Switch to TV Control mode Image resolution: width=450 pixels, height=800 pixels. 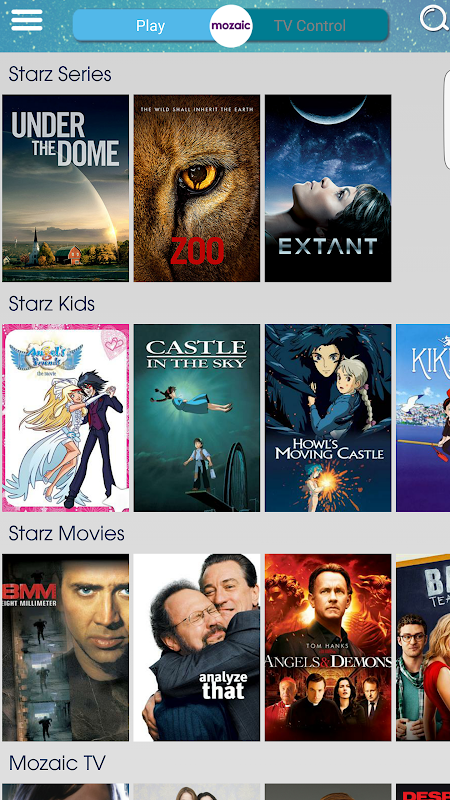tap(310, 26)
